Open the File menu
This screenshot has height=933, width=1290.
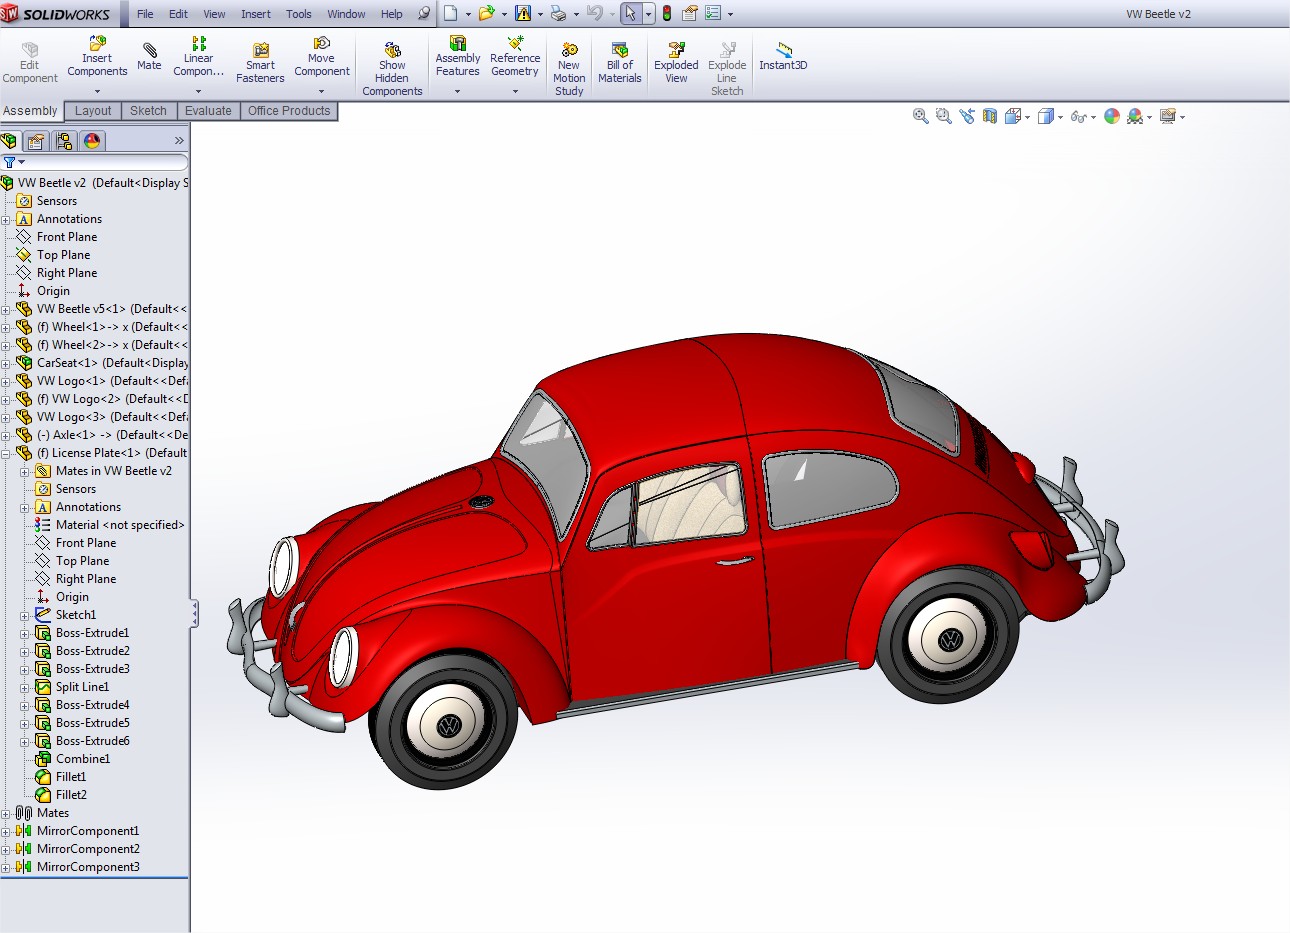click(x=145, y=14)
